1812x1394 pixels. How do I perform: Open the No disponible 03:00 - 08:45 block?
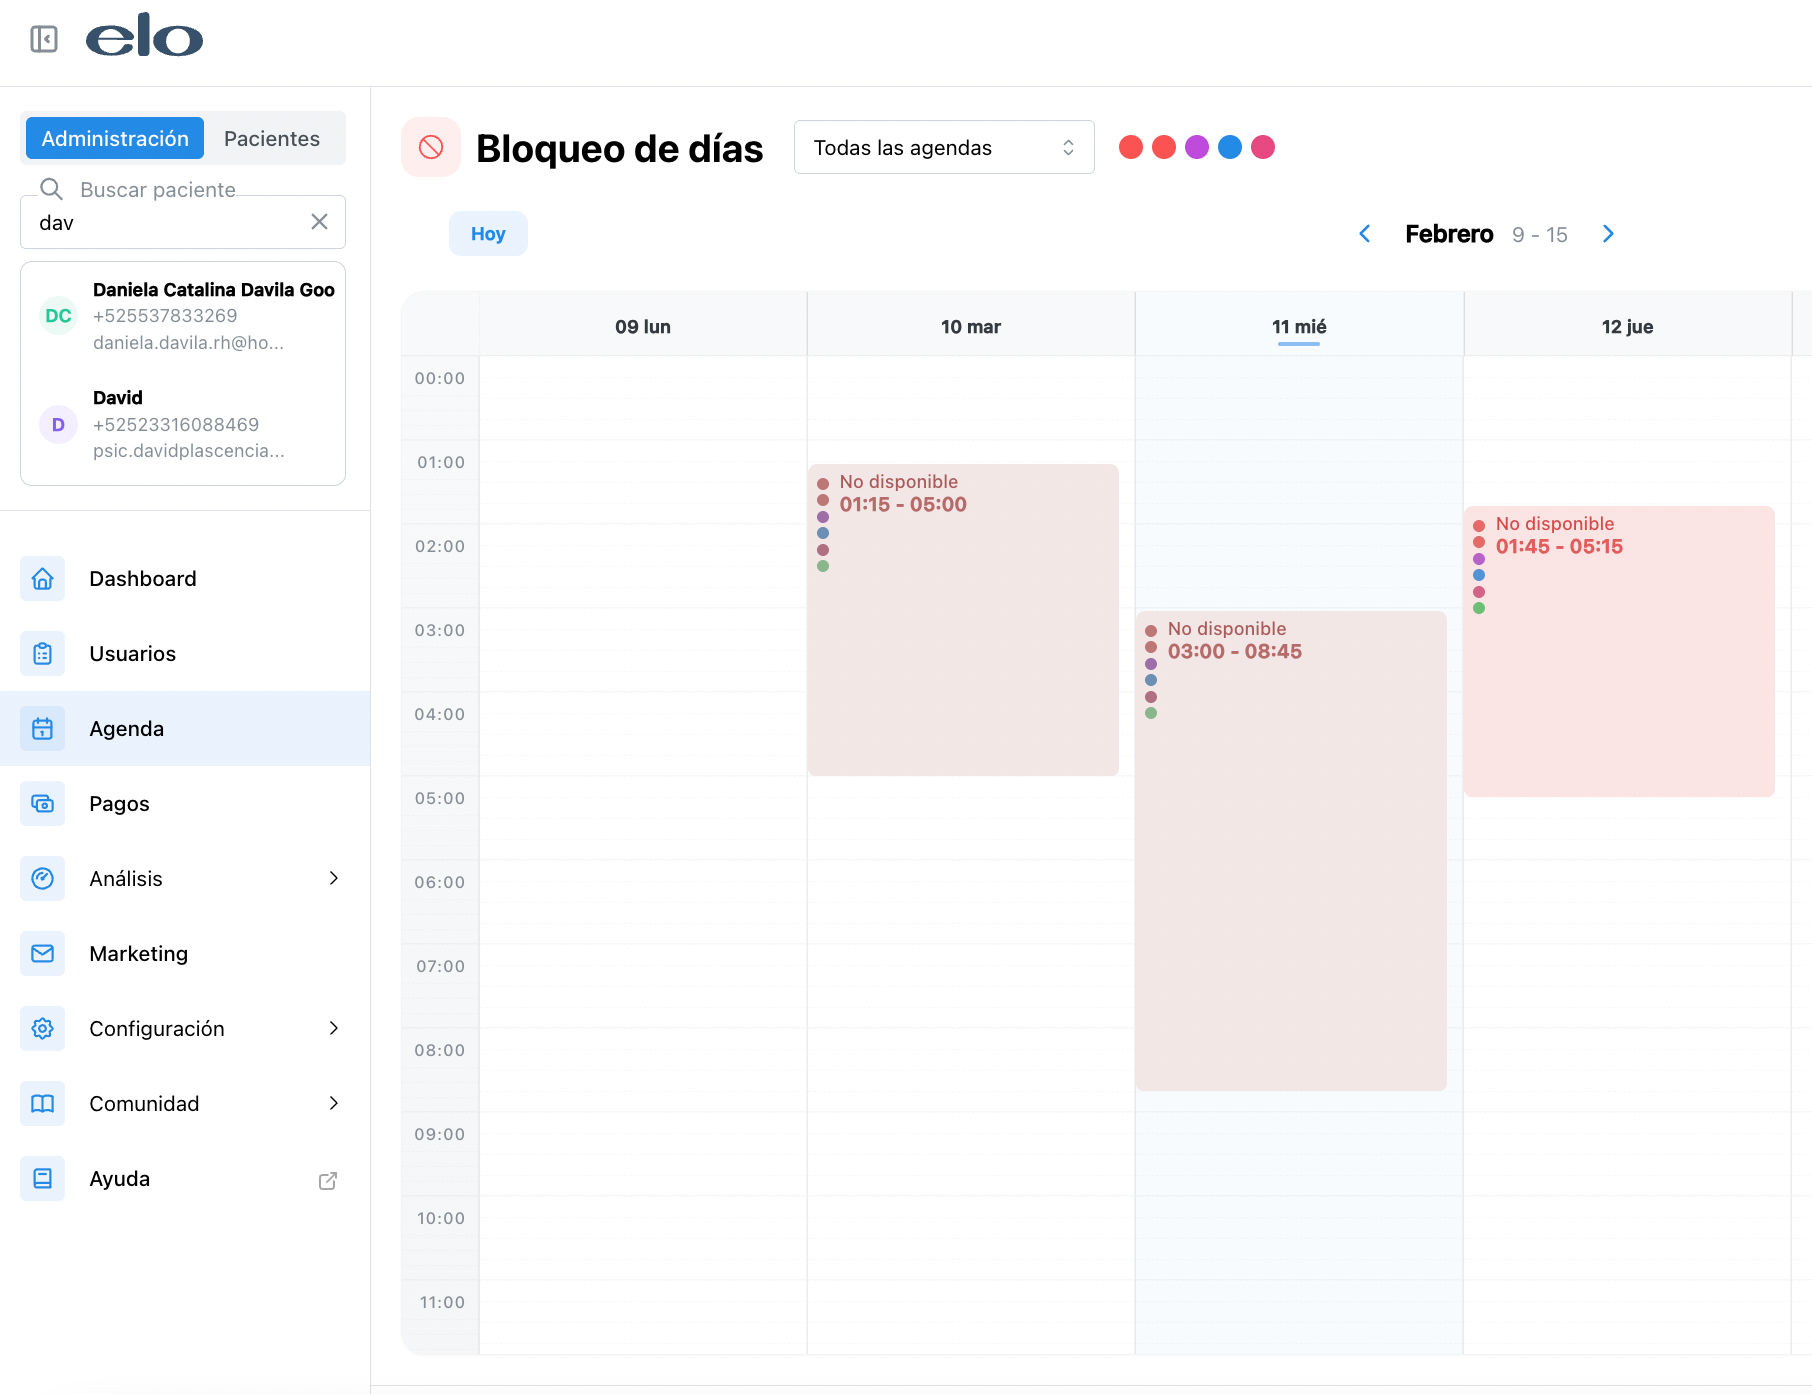(x=1290, y=850)
